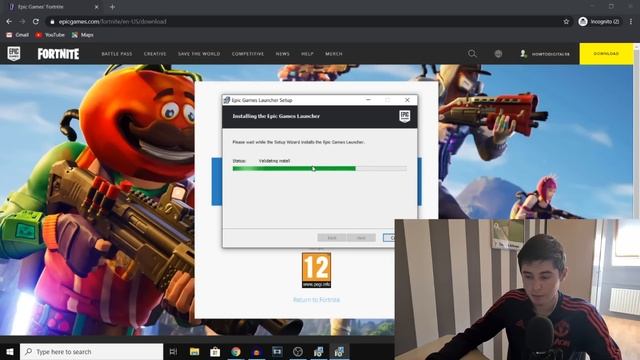This screenshot has width=640, height=360.
Task: Open the MERCH menu item
Action: (x=334, y=54)
